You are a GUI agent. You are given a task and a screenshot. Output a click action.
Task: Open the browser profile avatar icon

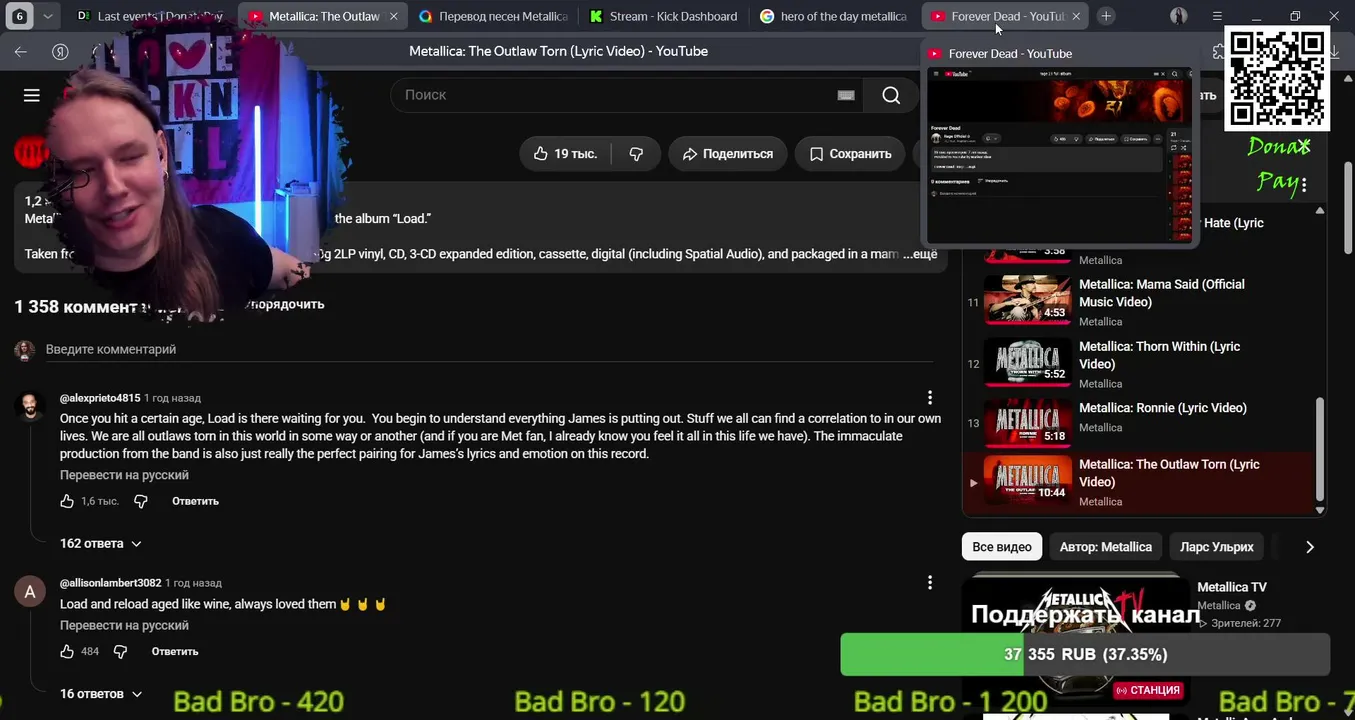1179,16
